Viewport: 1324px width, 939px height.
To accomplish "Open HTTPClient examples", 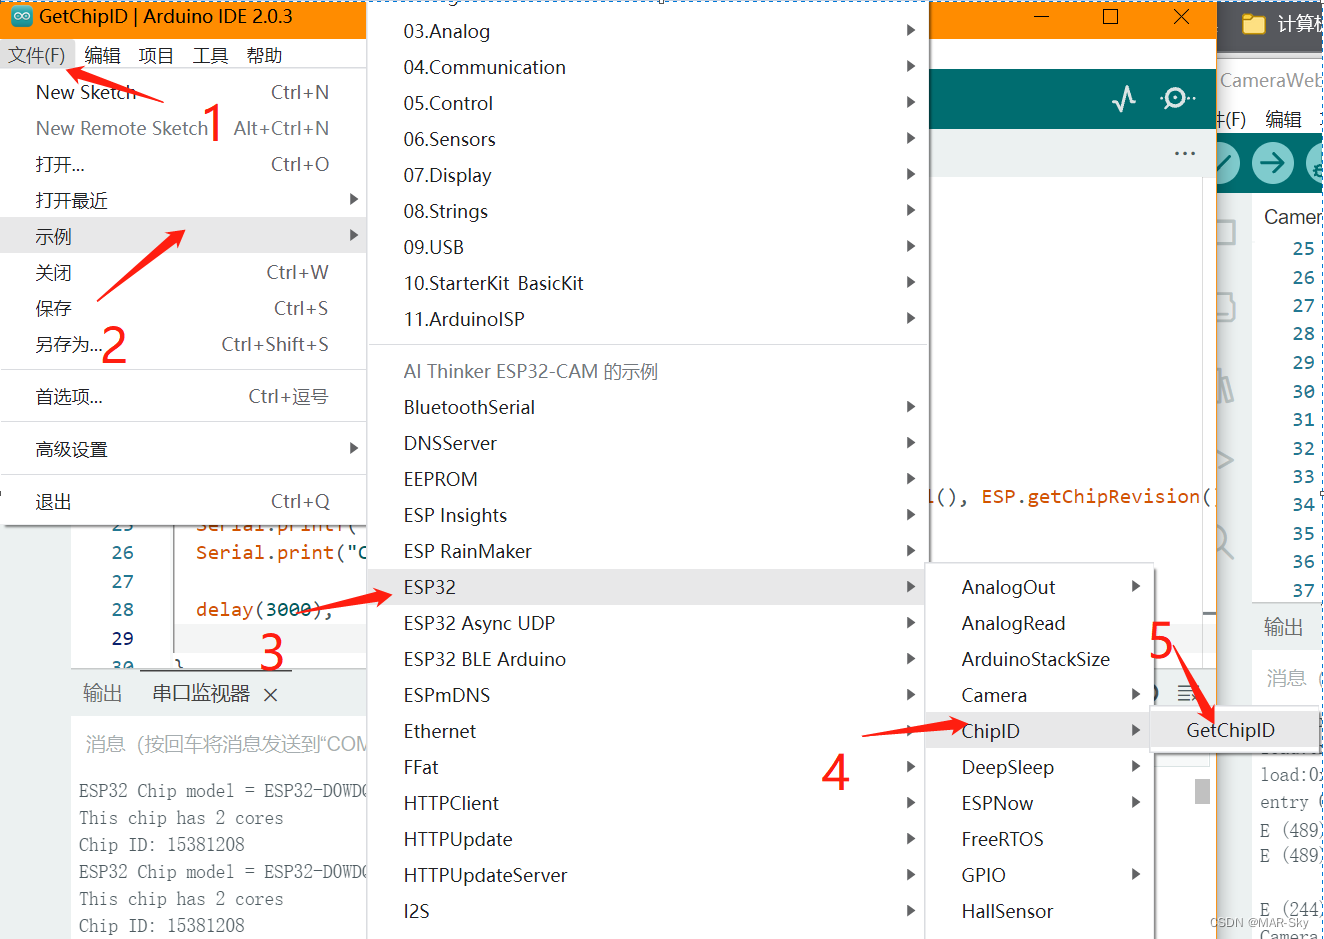I will (648, 803).
